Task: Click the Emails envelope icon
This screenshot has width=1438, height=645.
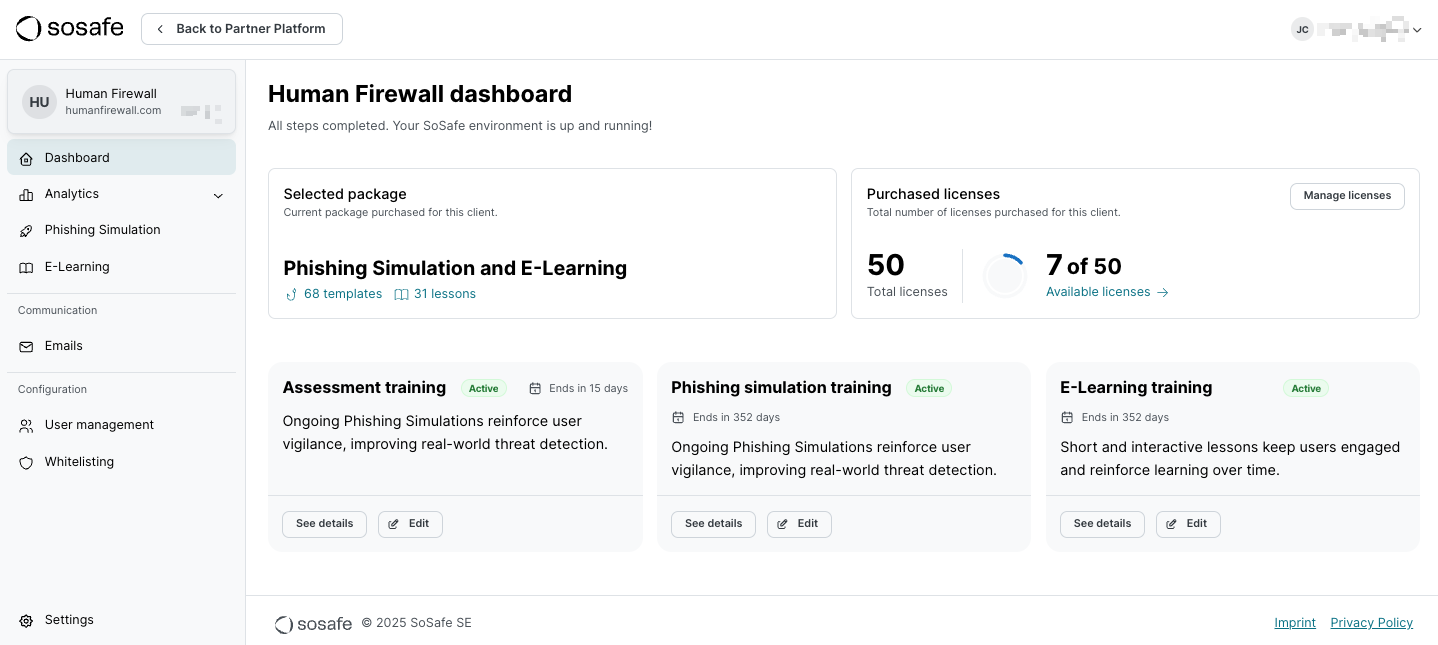Action: pos(26,347)
